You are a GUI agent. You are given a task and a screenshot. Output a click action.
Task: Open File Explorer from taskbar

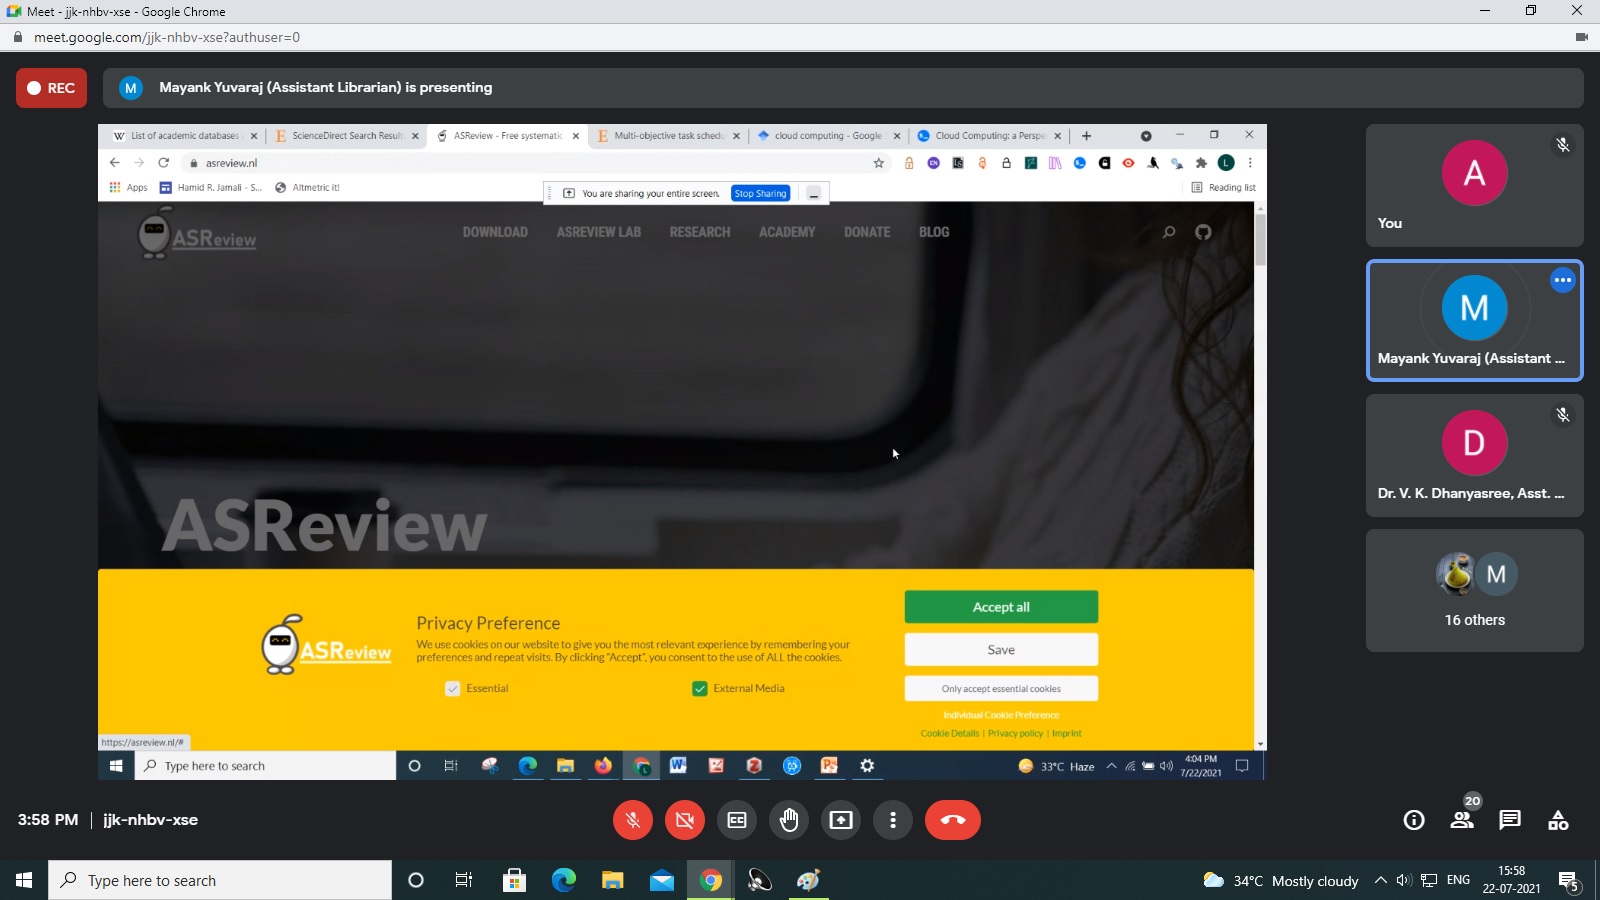click(x=612, y=880)
